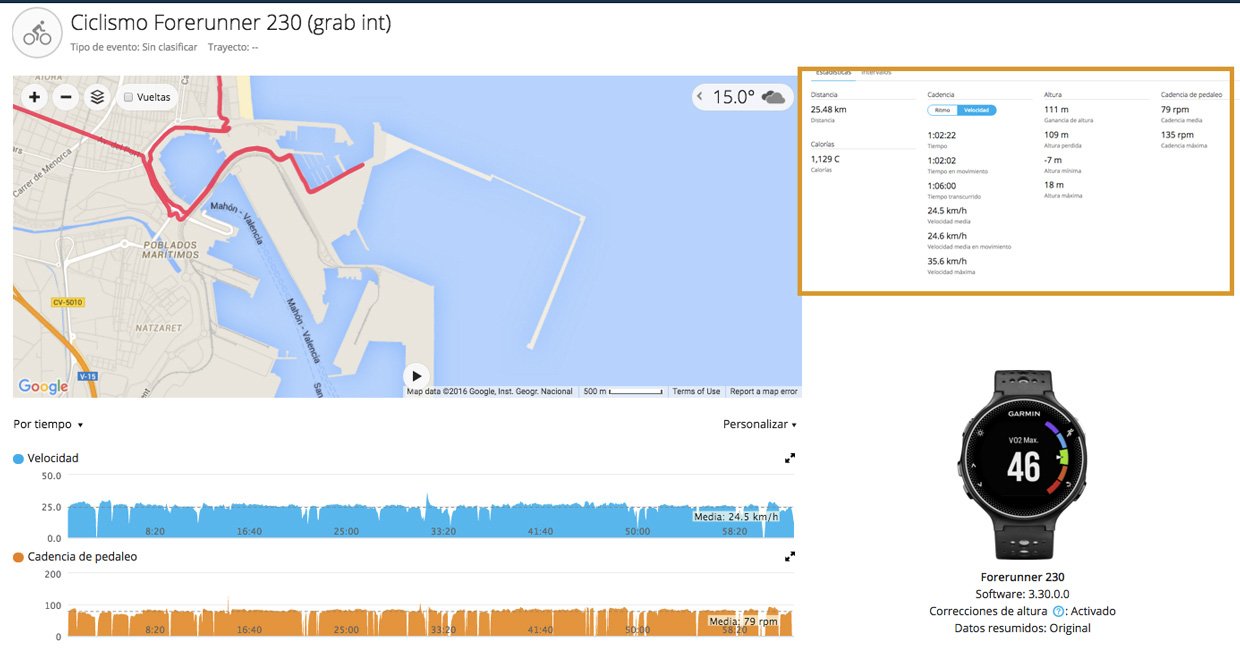
Task: Zoom out on the map
Action: 66,97
